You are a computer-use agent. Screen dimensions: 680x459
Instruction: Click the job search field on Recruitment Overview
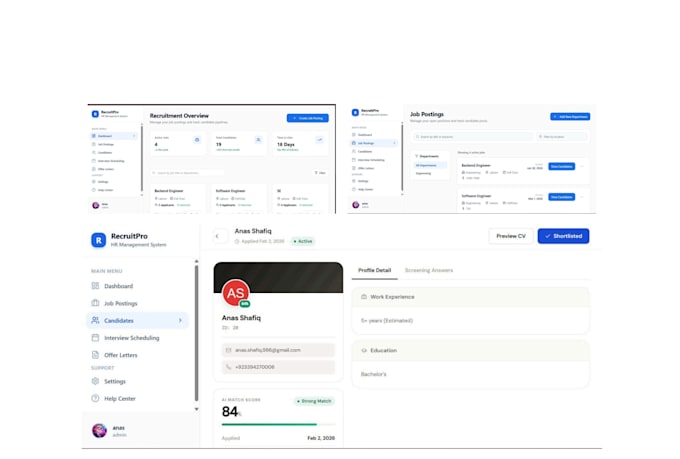(187, 173)
